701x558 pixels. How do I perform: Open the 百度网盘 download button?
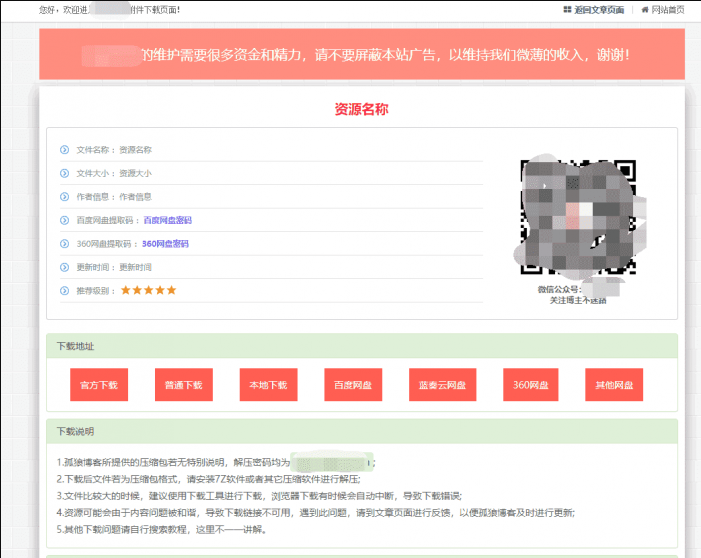(353, 385)
